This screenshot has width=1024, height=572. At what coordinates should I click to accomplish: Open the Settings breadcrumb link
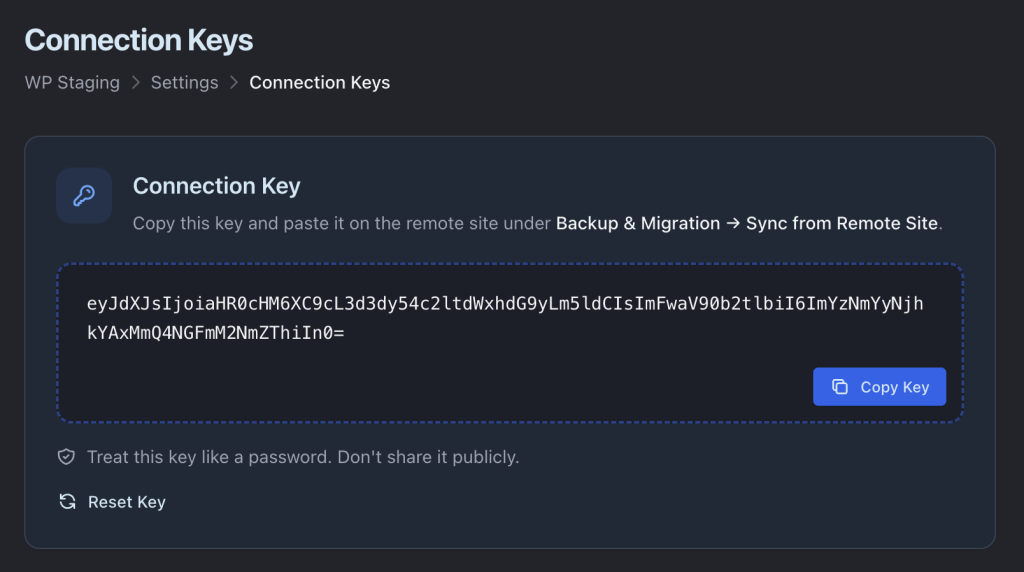184,83
